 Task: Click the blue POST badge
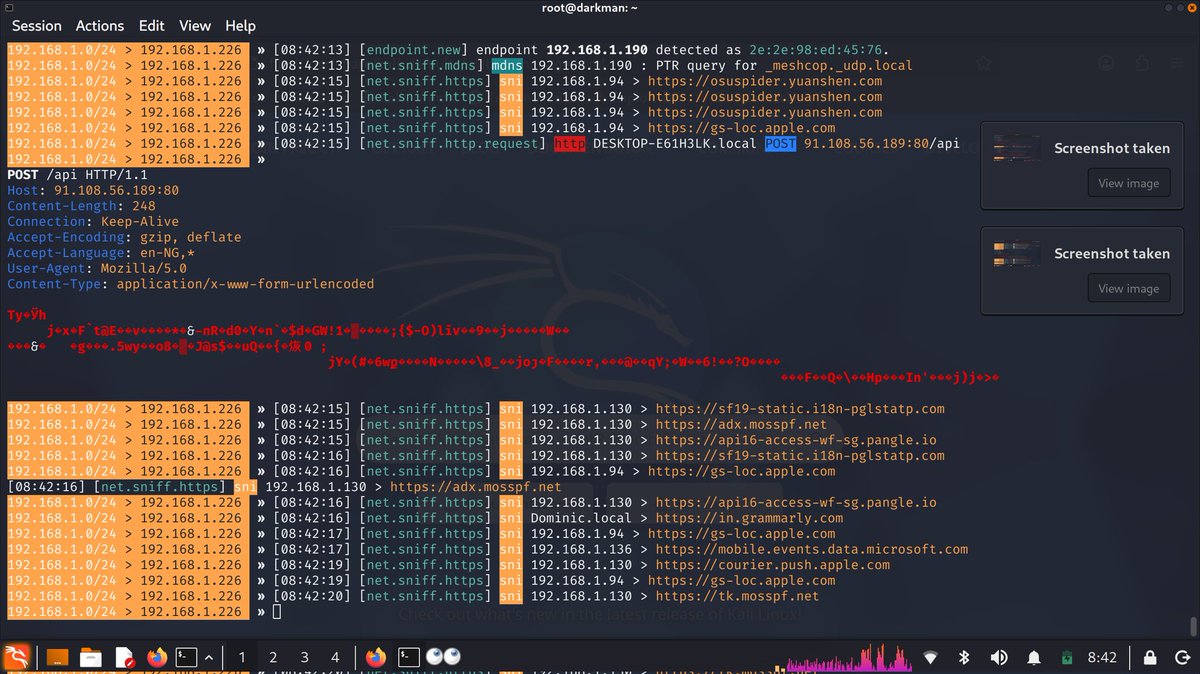pyautogui.click(x=781, y=143)
